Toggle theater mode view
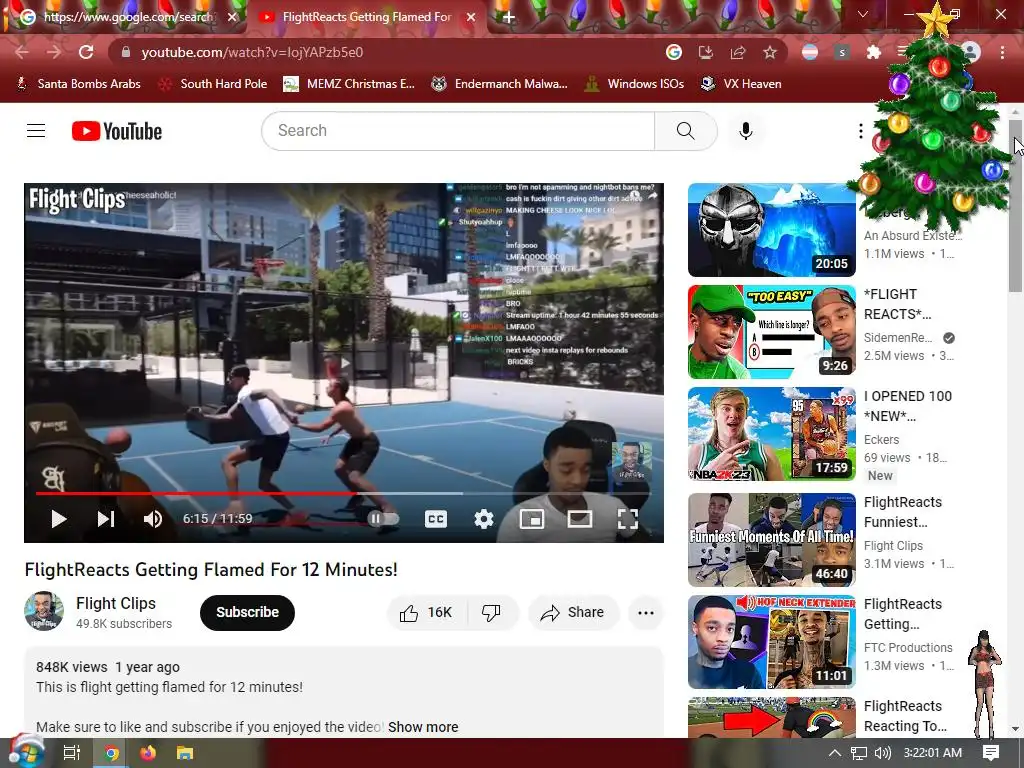This screenshot has width=1024, height=768. [580, 519]
